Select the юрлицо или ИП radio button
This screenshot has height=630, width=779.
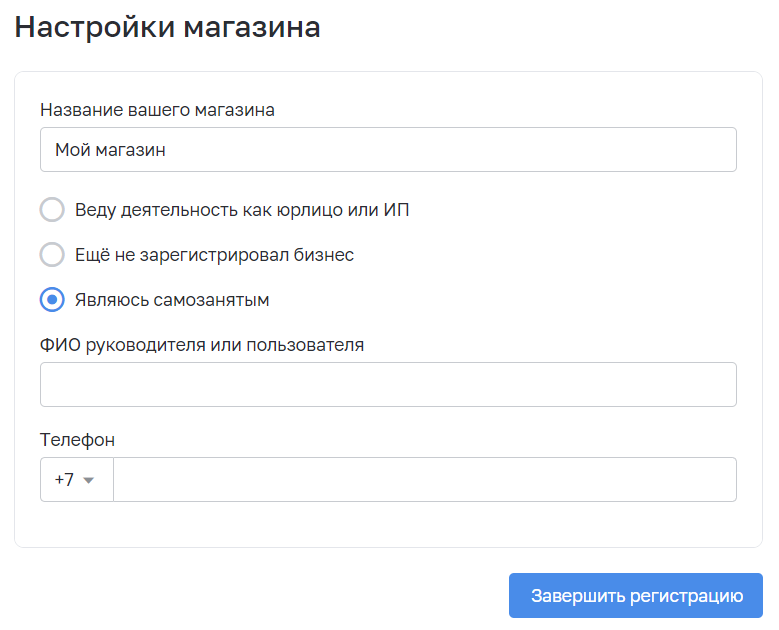point(52,210)
